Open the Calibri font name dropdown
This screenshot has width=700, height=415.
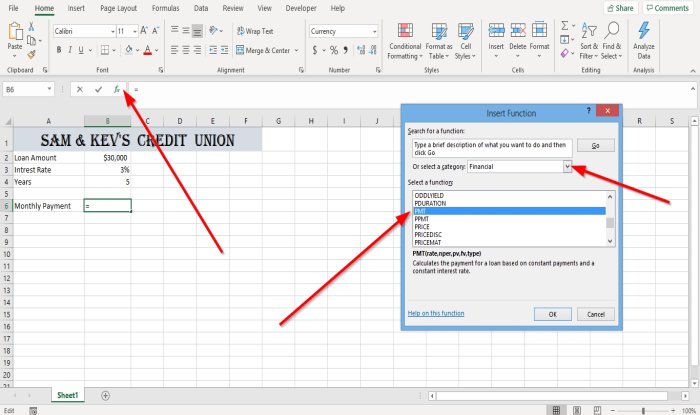(112, 31)
